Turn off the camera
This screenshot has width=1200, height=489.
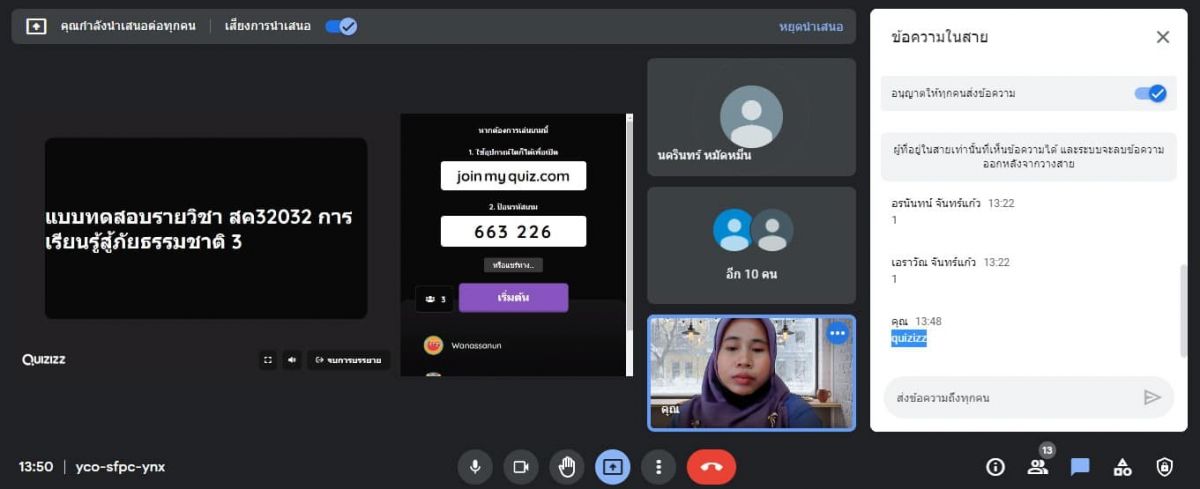[x=521, y=467]
